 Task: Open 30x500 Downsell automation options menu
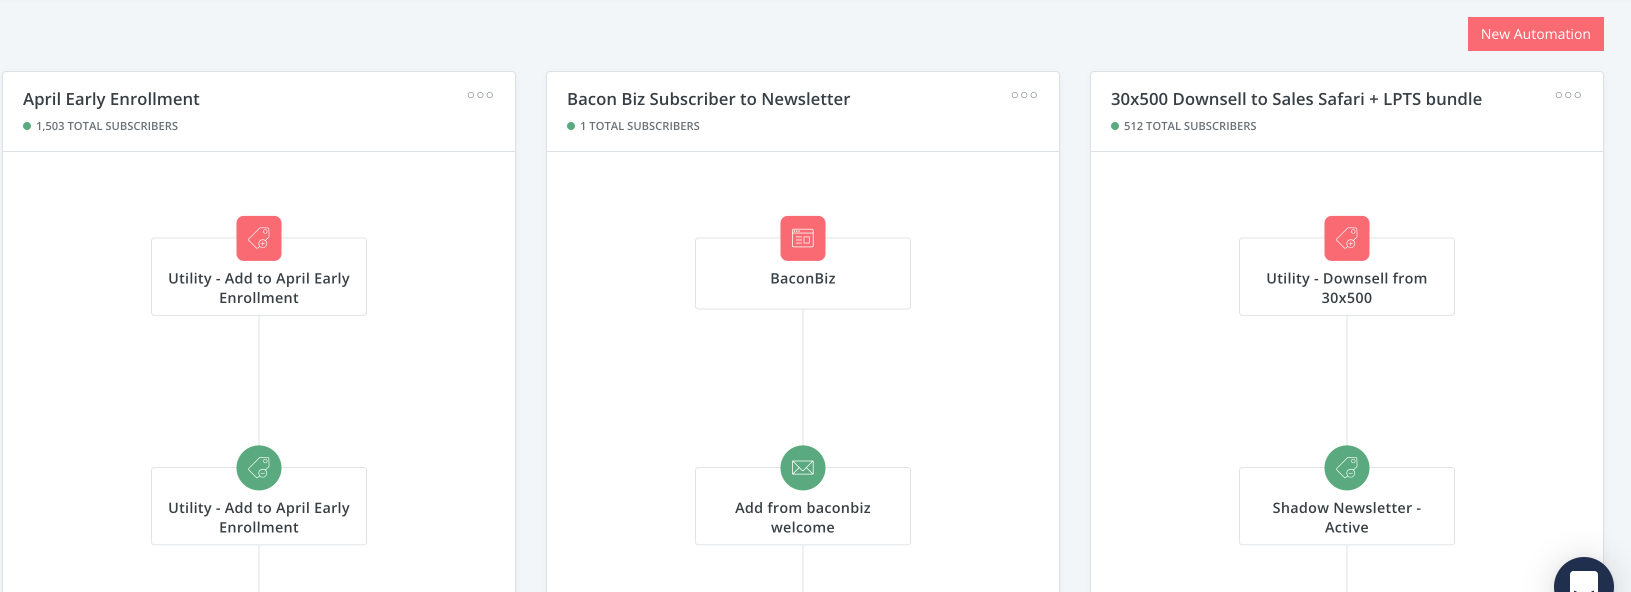click(x=1568, y=96)
